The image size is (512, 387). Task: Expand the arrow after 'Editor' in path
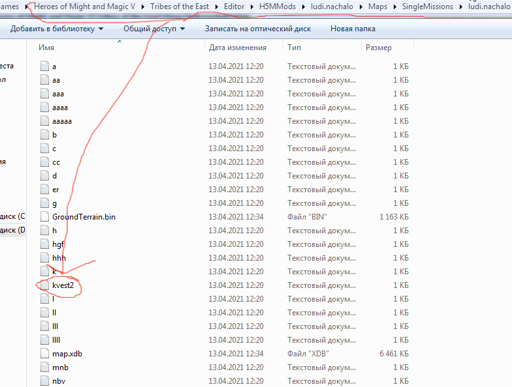(252, 6)
